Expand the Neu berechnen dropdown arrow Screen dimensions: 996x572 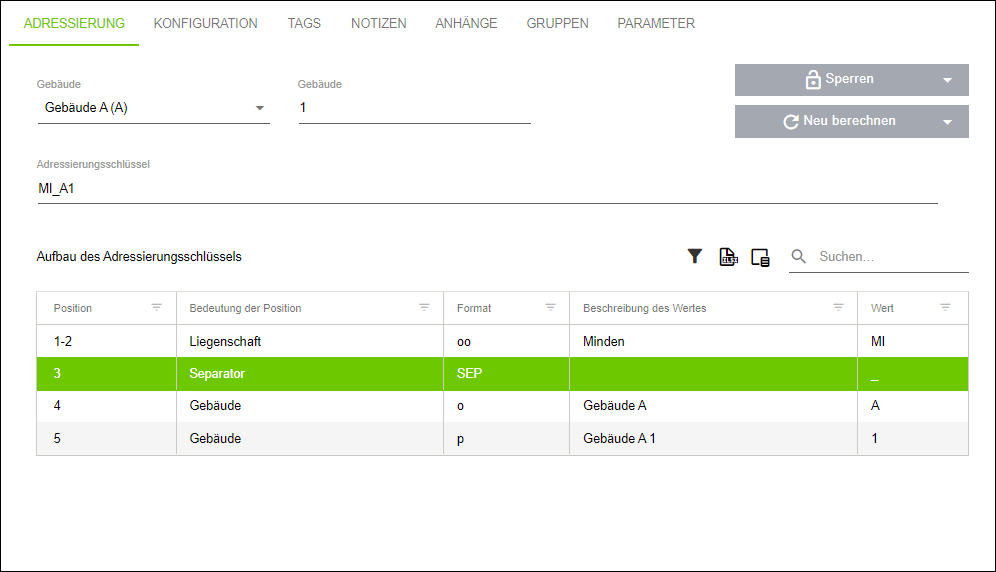pyautogui.click(x=947, y=122)
